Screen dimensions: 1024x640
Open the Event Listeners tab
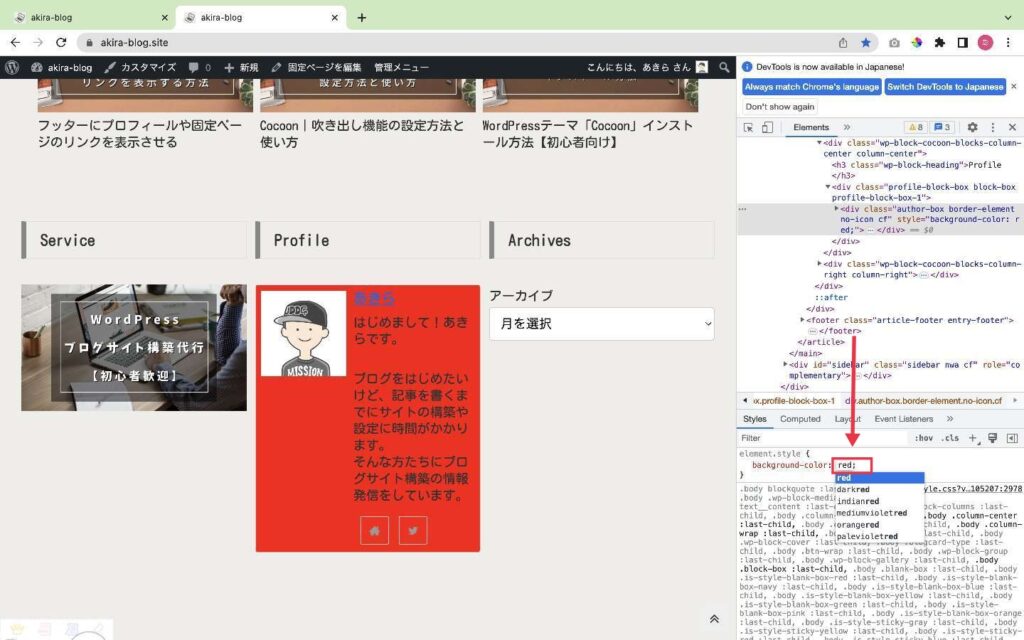904,419
